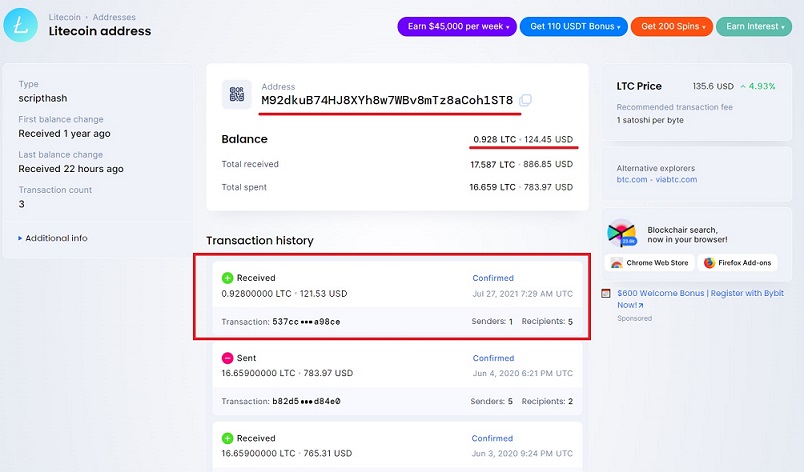The image size is (804, 472).
Task: Click the Firefox icon in Add-ons button
Action: (x=709, y=263)
